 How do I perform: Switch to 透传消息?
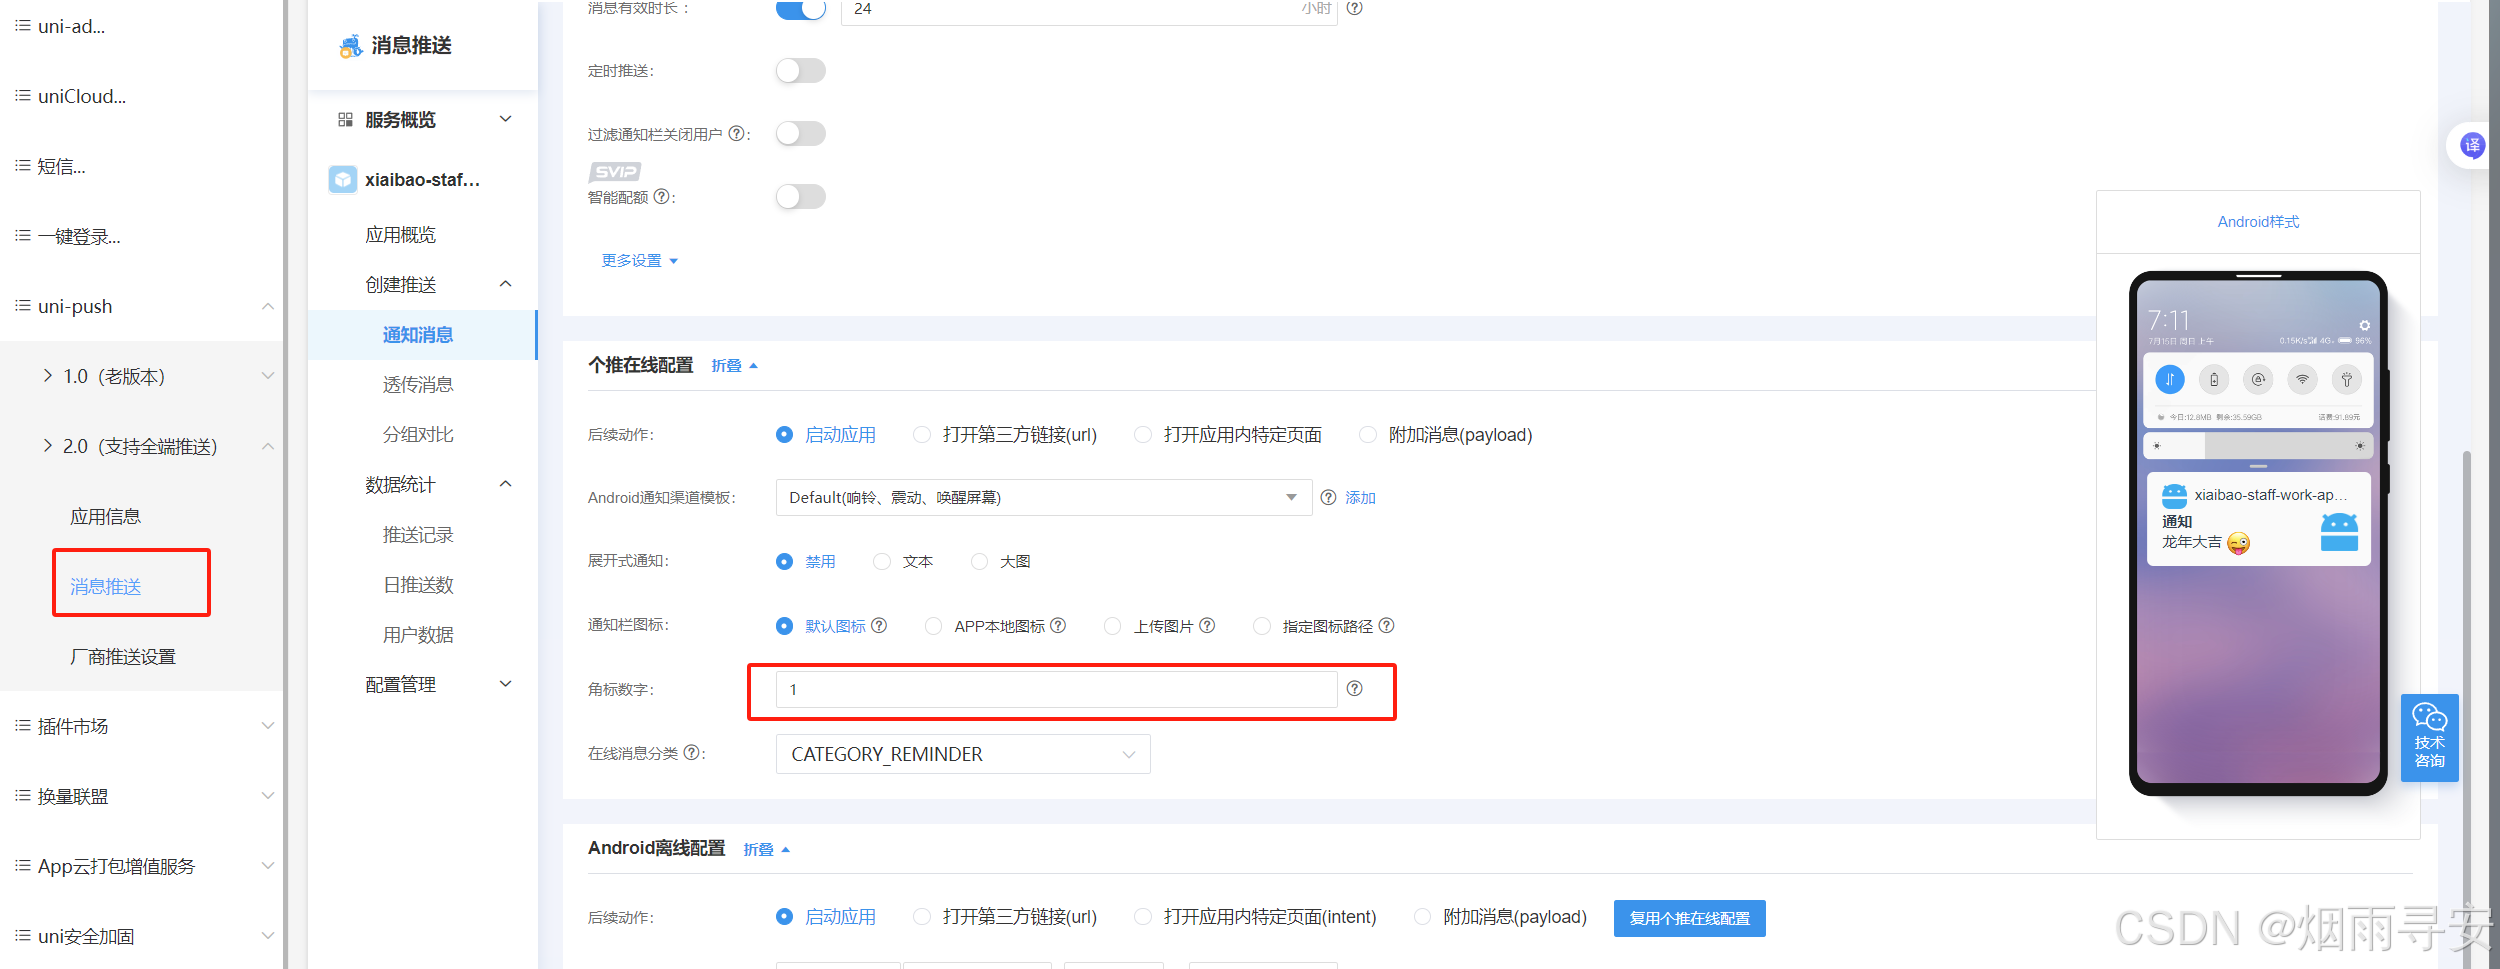coord(417,383)
